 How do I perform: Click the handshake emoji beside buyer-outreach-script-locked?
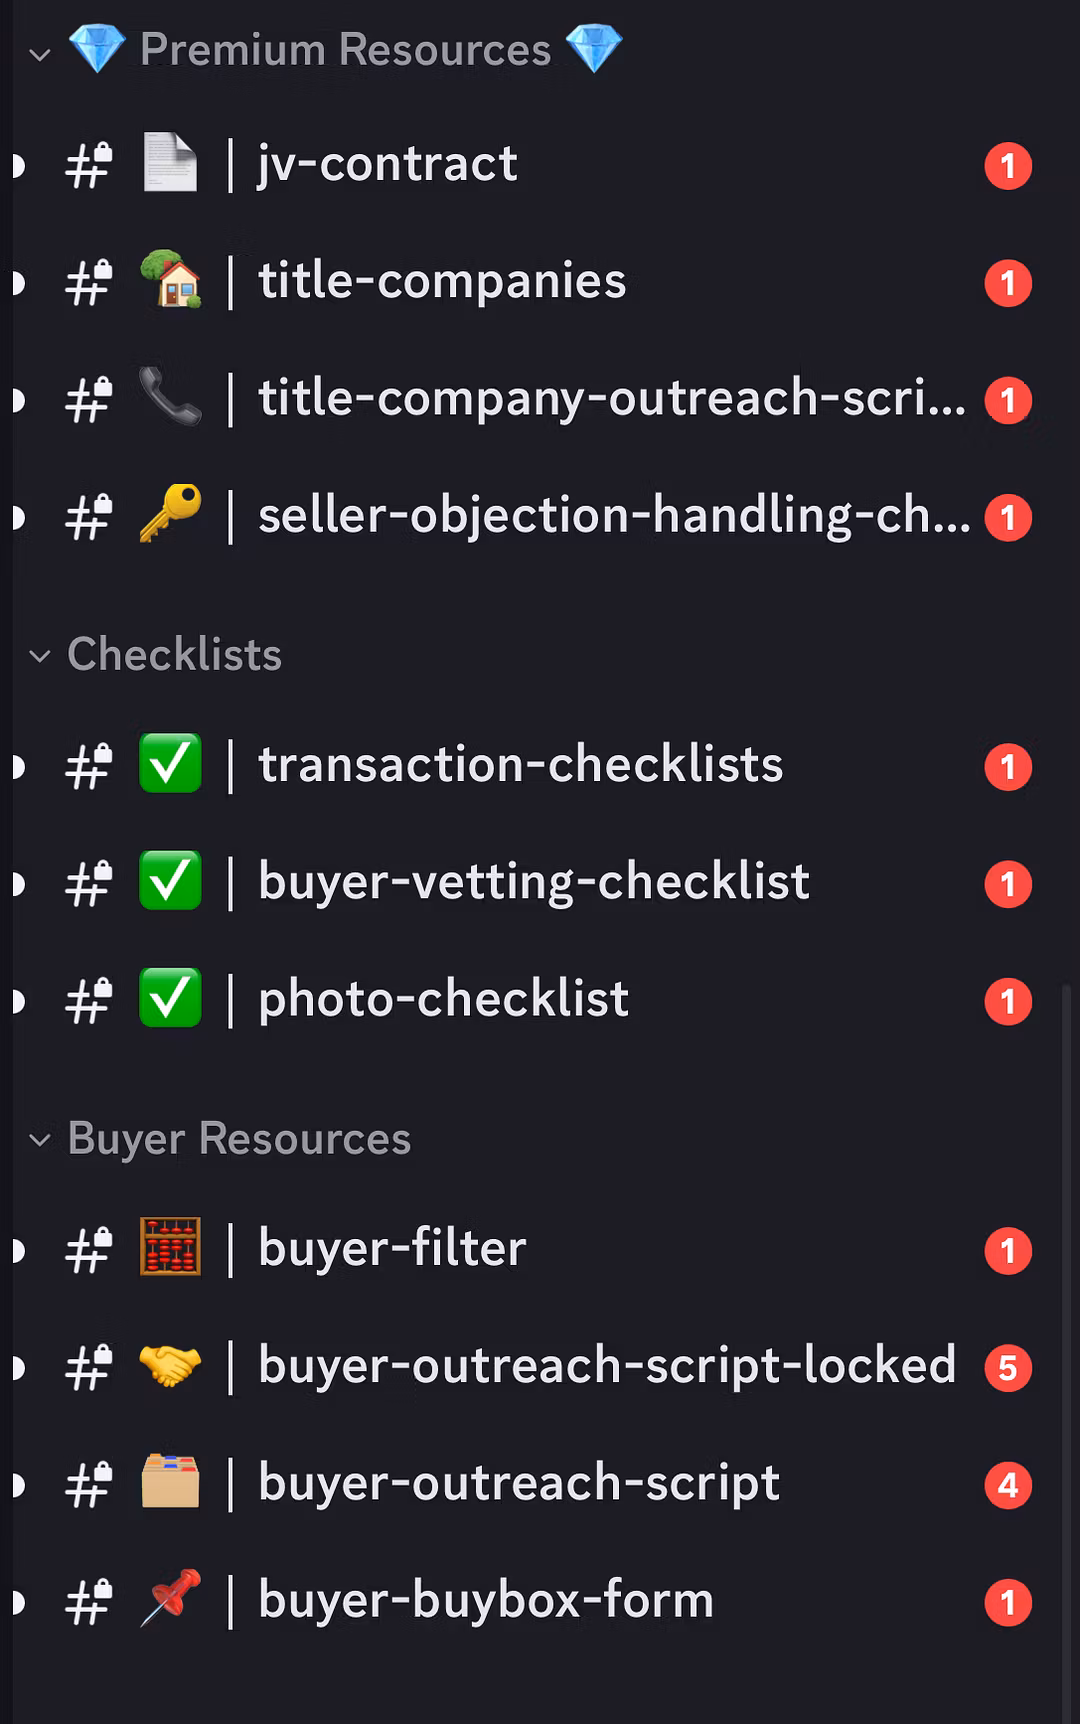pyautogui.click(x=170, y=1365)
